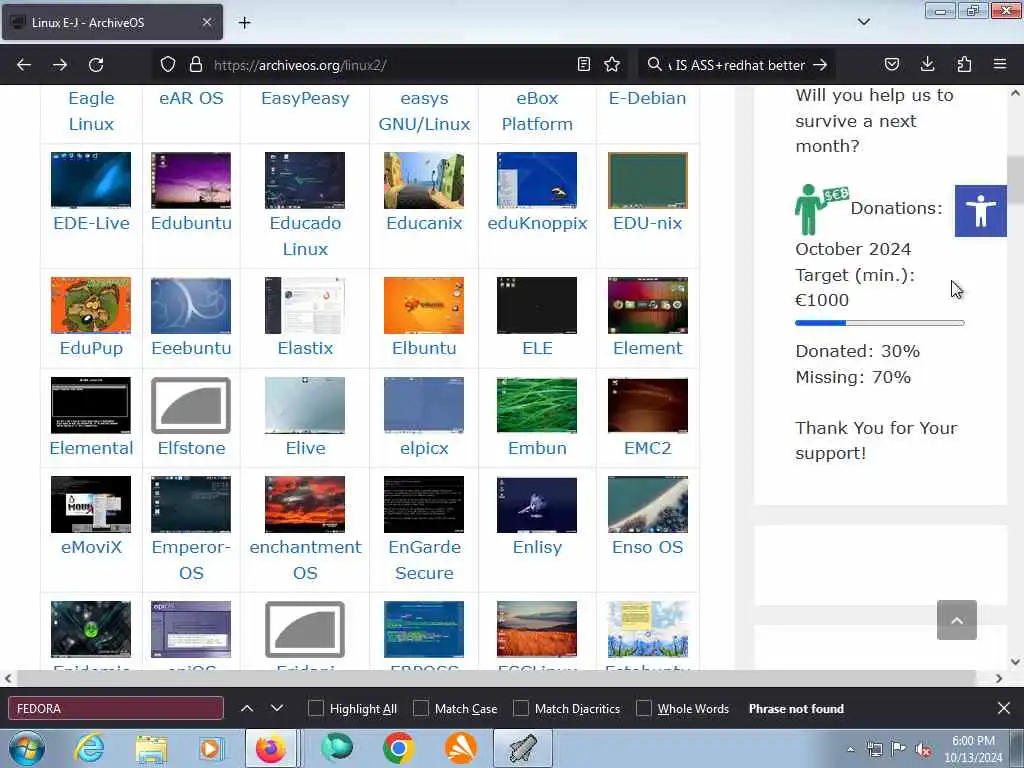The width and height of the screenshot is (1024, 768).
Task: Click the donation progress bar
Action: point(880,323)
